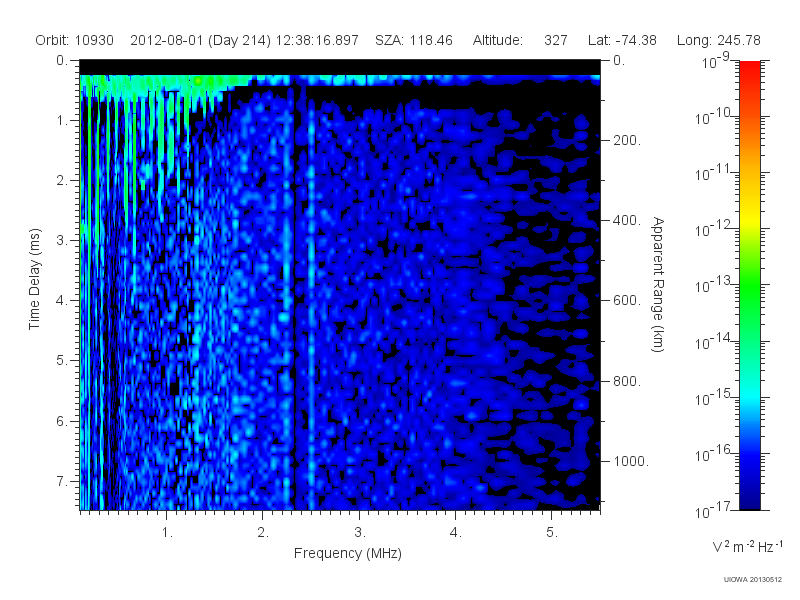Click the Long: 245.78 text

pyautogui.click(x=718, y=40)
